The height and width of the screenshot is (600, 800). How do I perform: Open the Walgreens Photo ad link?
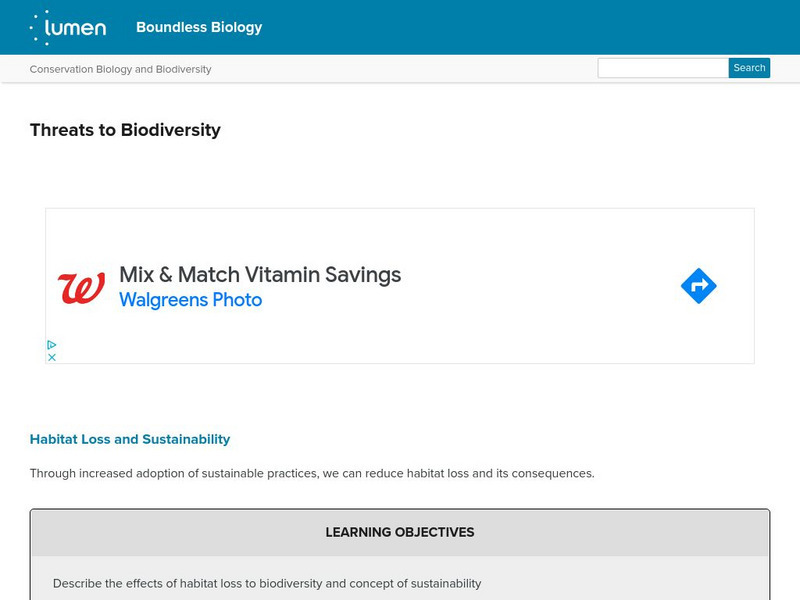pyautogui.click(x=190, y=300)
